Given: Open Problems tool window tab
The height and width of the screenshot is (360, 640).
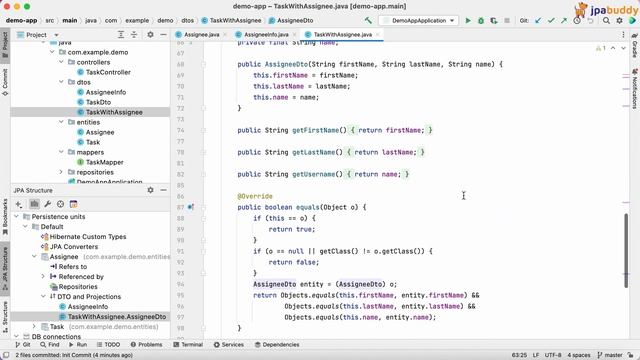Looking at the screenshot, I should [146, 344].
